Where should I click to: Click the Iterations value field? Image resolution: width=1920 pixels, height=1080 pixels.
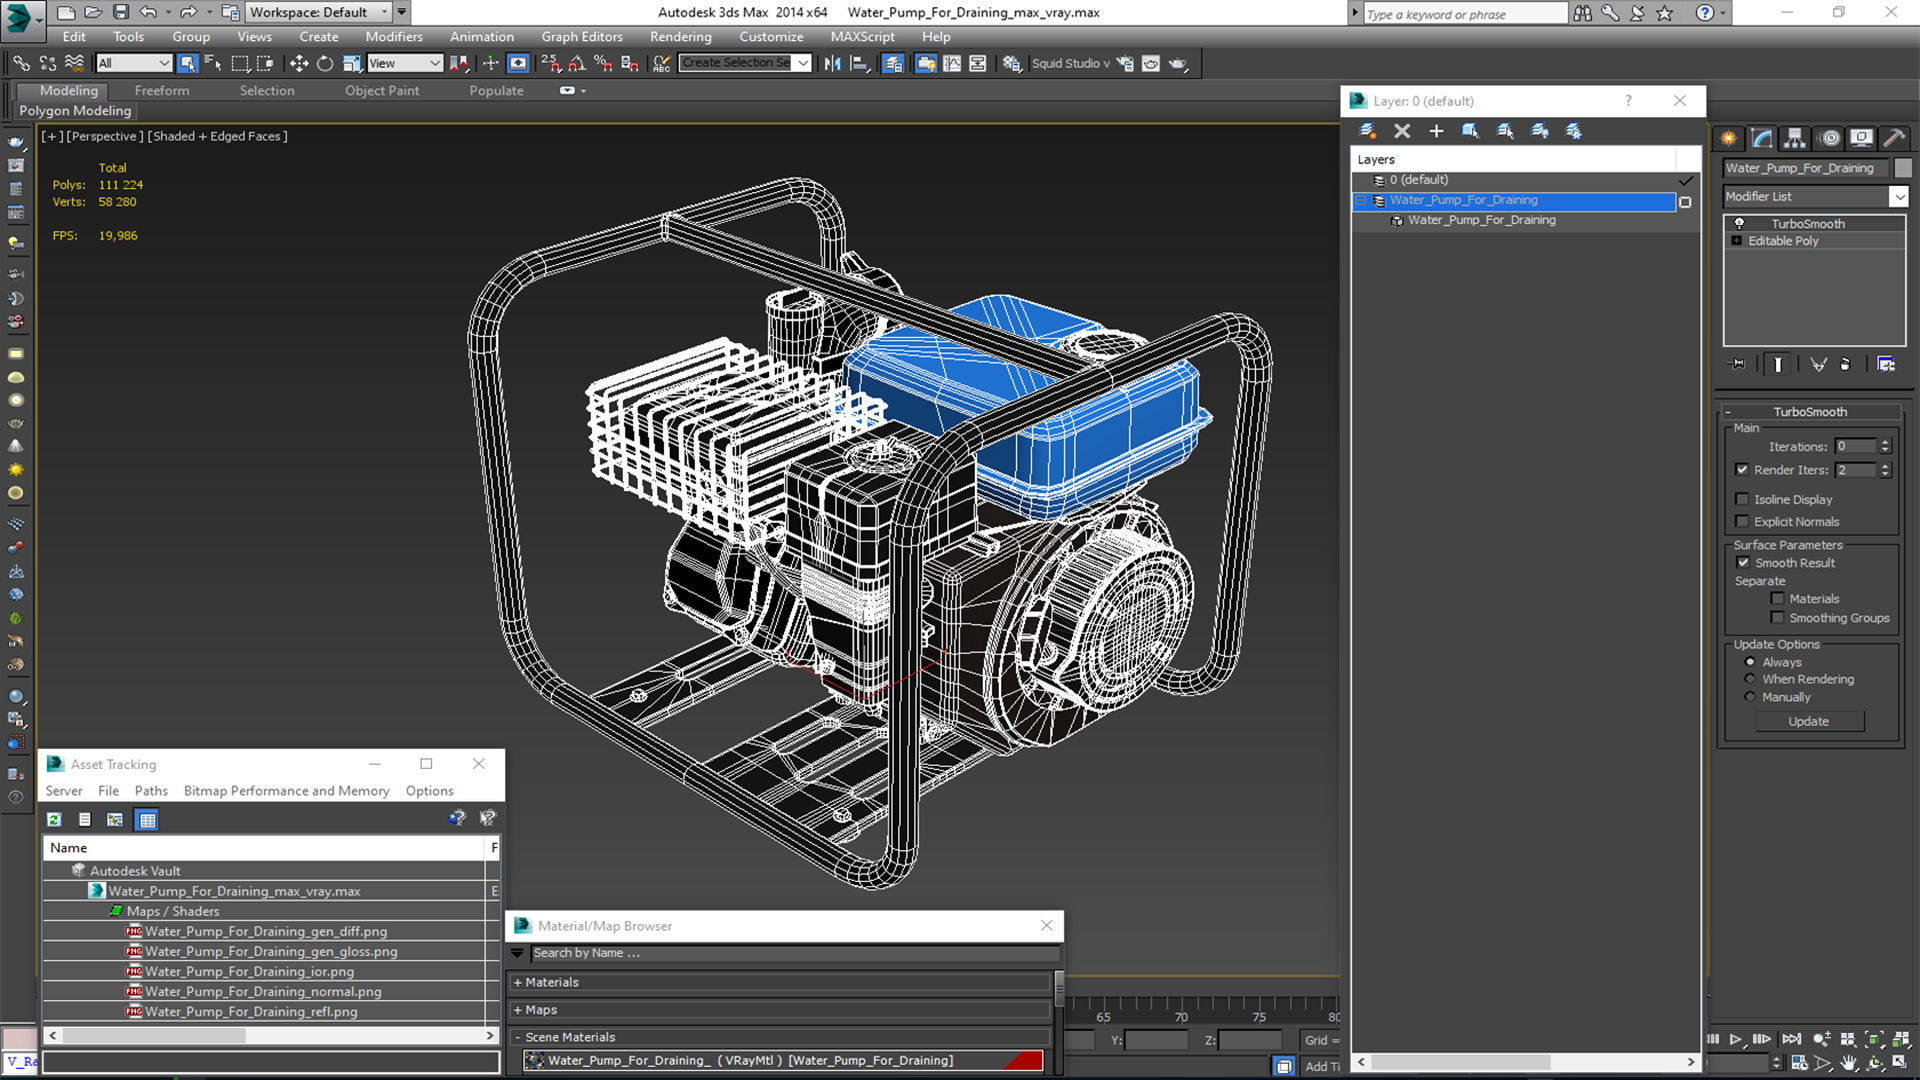tap(1855, 446)
